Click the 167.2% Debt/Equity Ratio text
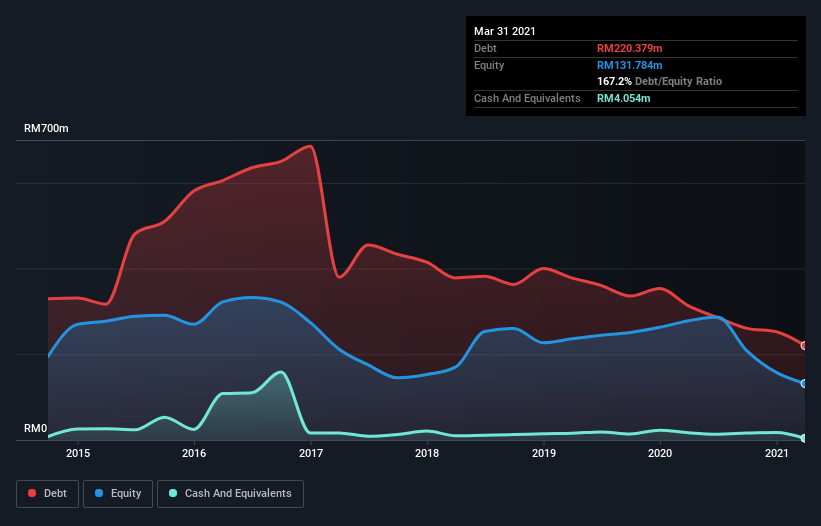This screenshot has width=821, height=526. (x=659, y=81)
